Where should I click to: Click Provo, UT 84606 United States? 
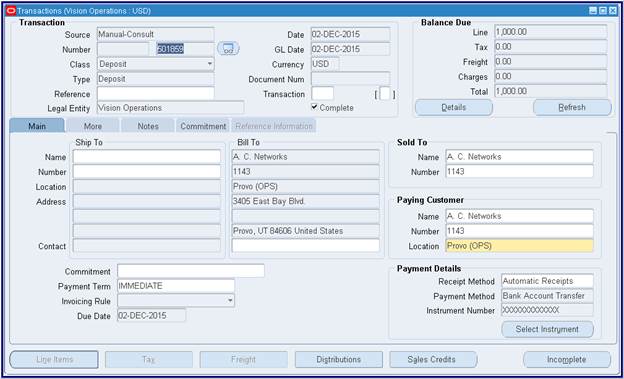(305, 231)
